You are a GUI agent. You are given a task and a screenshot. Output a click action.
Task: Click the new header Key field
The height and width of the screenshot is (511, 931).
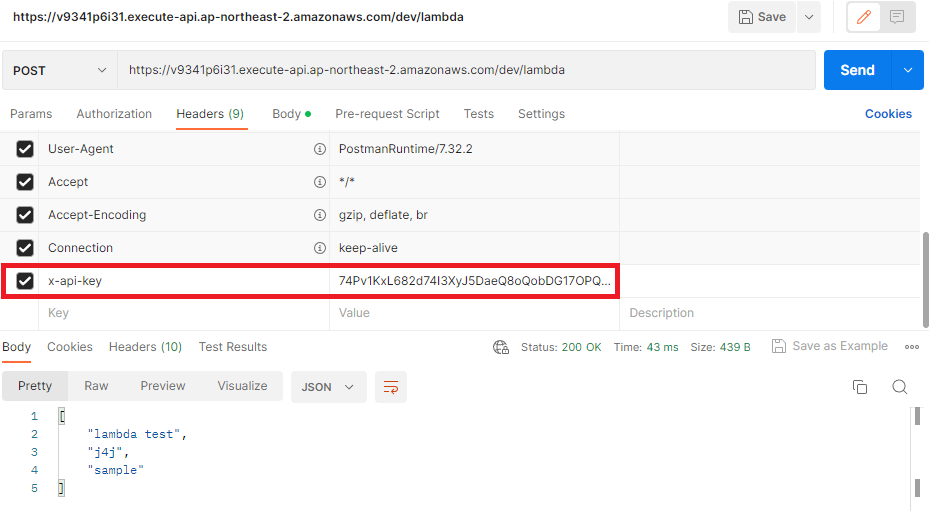click(x=184, y=313)
